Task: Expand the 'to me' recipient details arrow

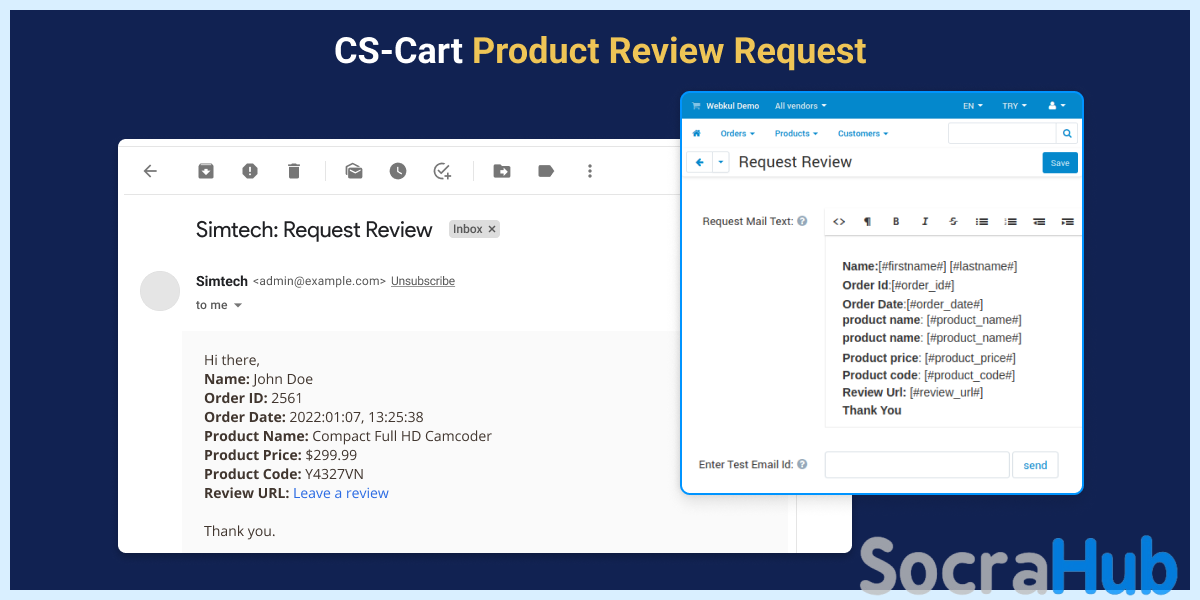Action: pos(238,306)
